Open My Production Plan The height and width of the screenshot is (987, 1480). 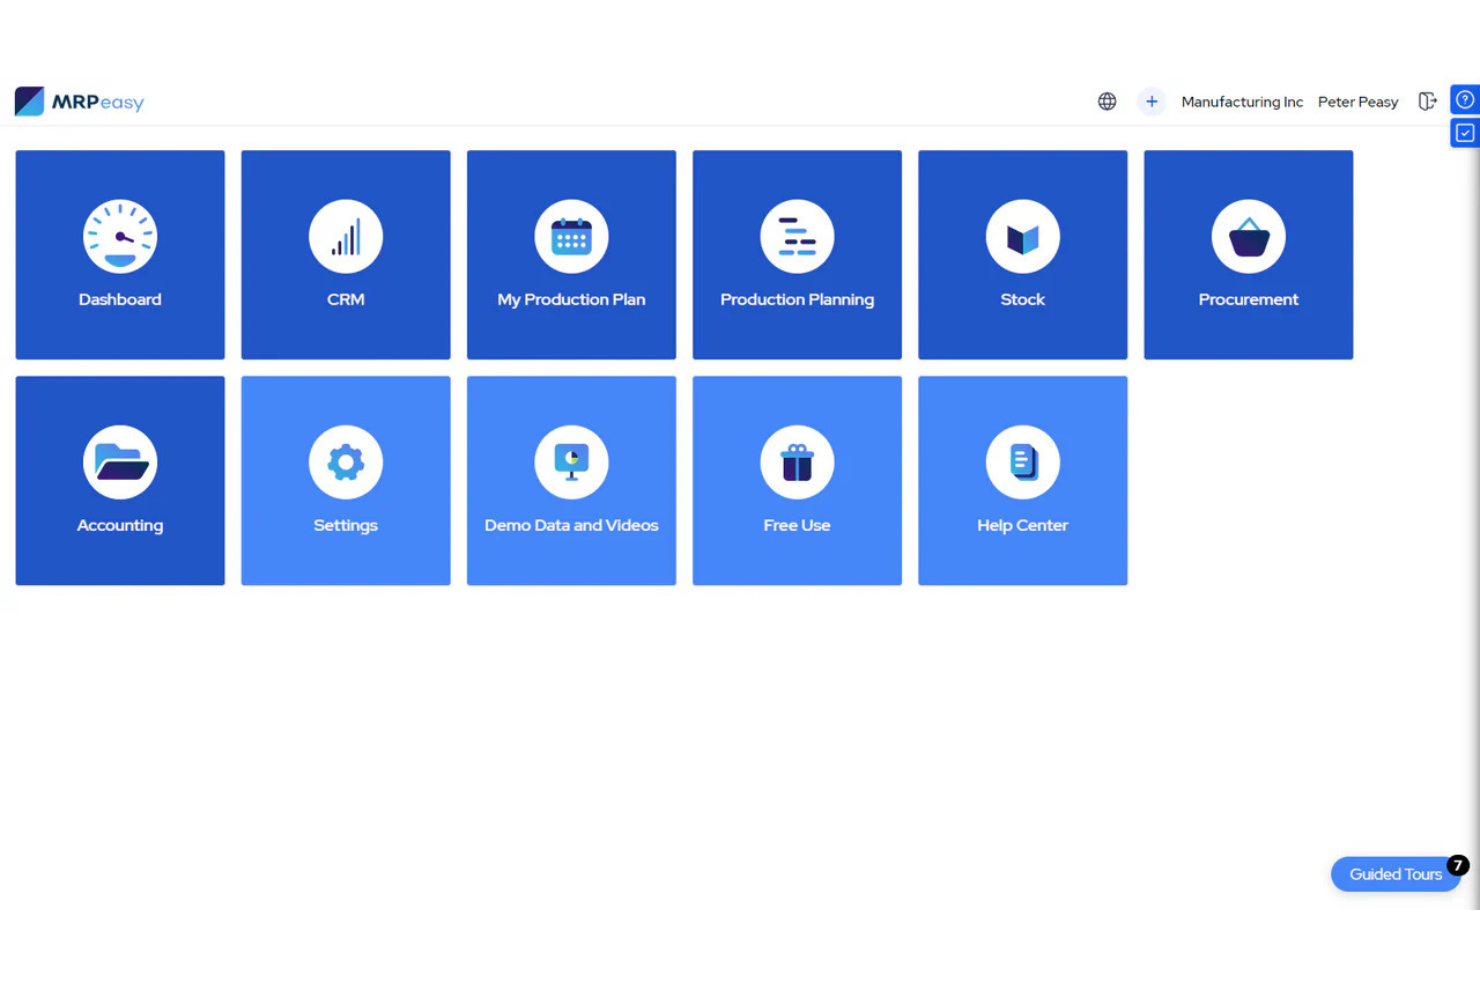571,254
